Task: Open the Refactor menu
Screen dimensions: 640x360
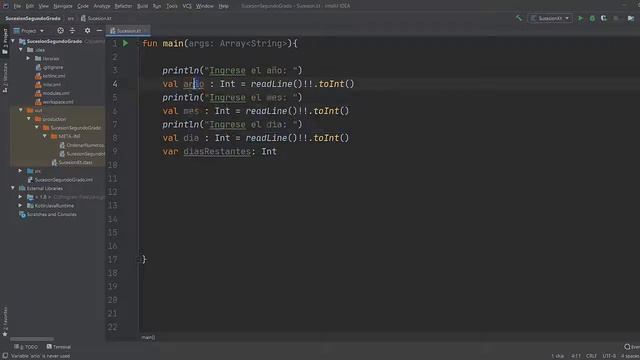Action: point(123,6)
